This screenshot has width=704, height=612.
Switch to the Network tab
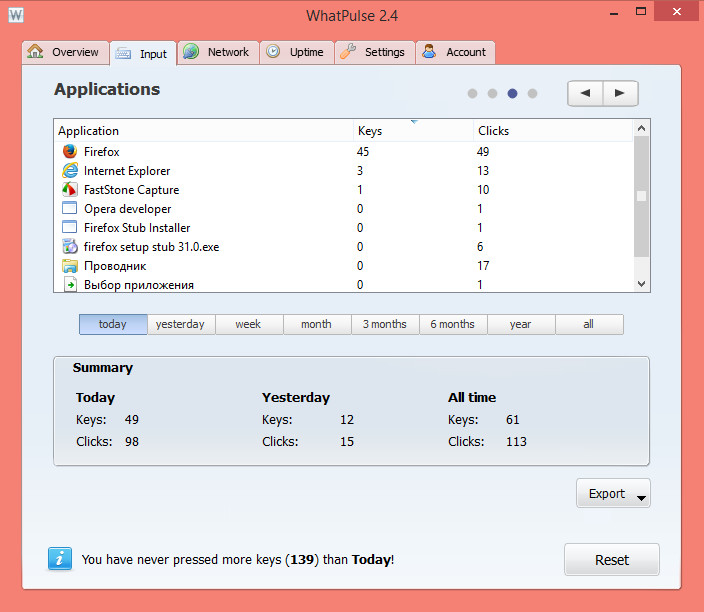pos(218,52)
